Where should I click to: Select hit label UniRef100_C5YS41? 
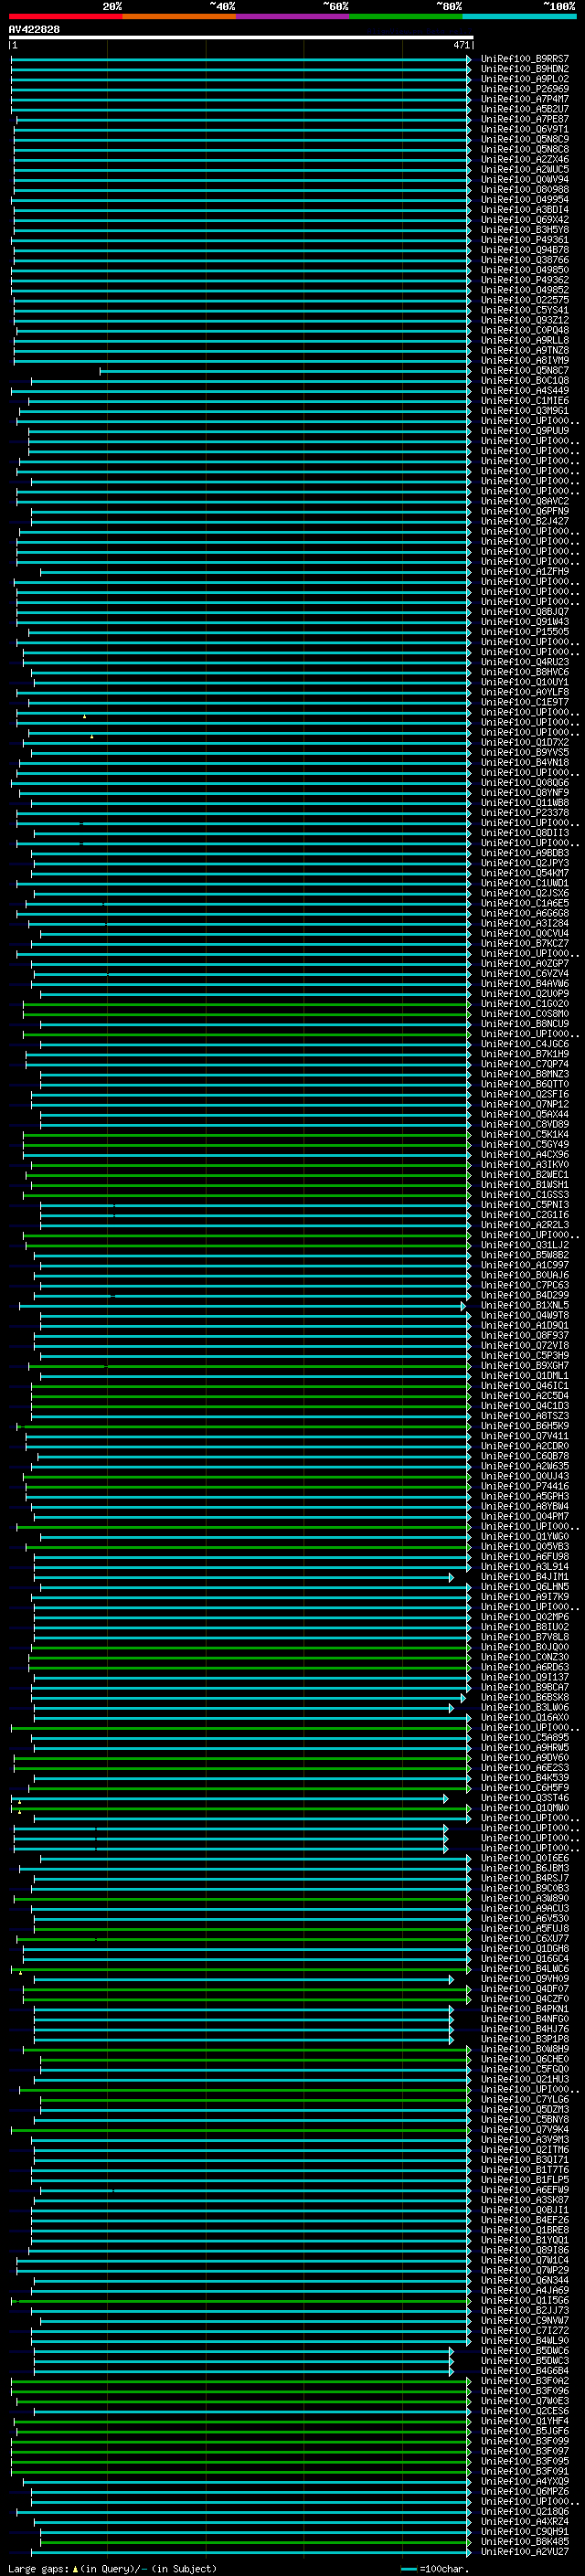pyautogui.click(x=524, y=310)
